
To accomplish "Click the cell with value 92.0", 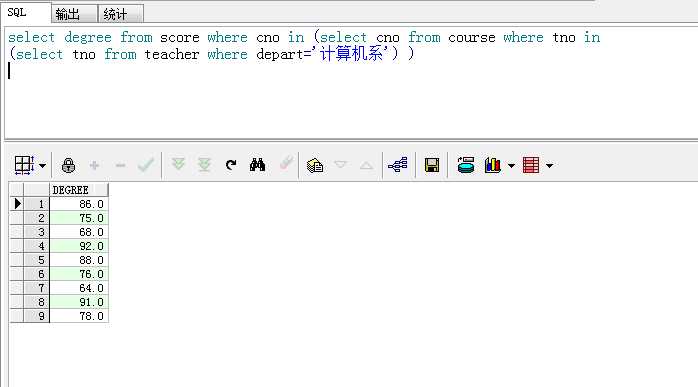I will (79, 246).
